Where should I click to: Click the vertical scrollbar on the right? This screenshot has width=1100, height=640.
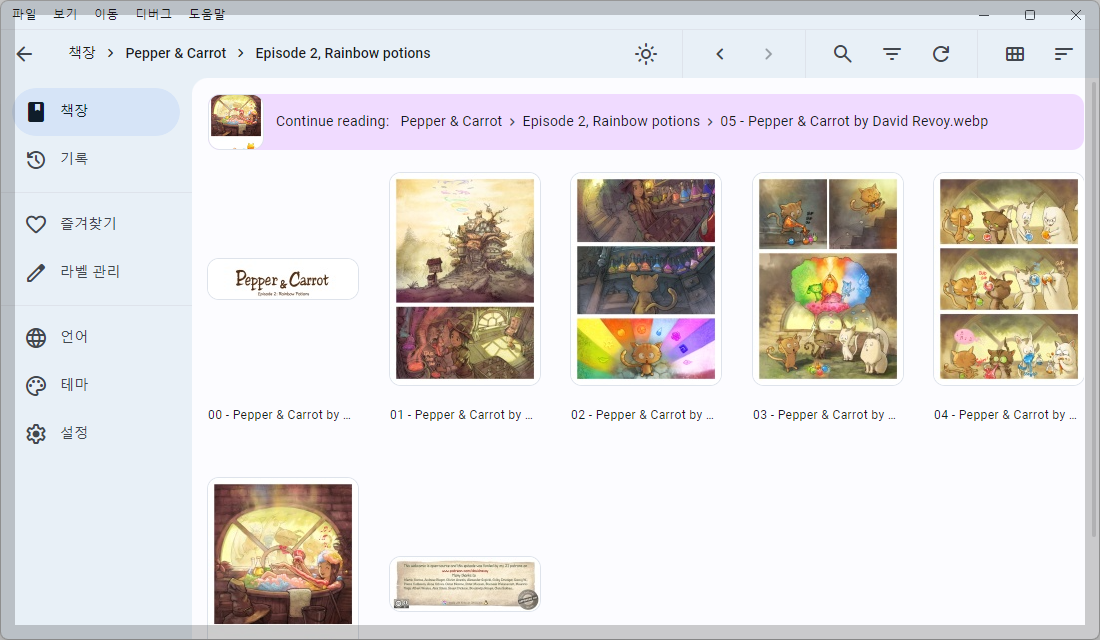point(1094,309)
